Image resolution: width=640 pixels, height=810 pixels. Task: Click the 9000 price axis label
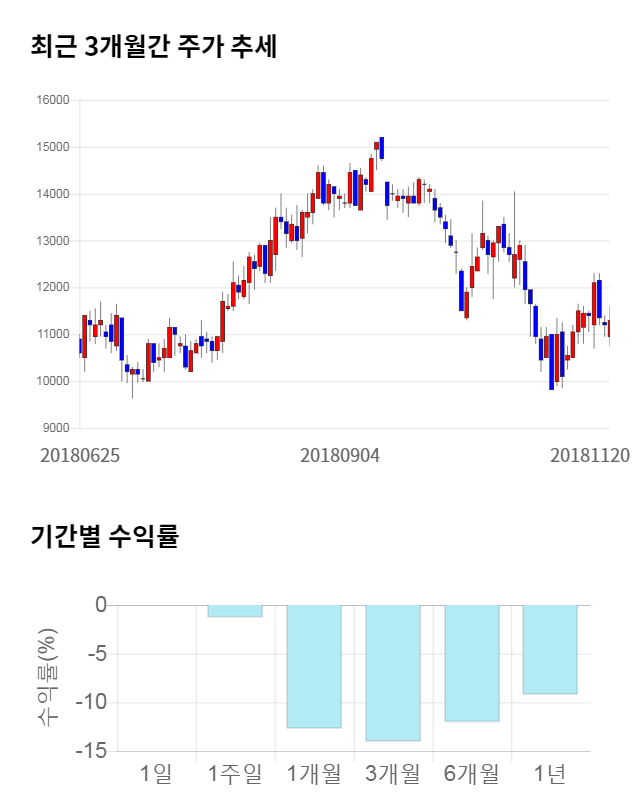pos(57,428)
